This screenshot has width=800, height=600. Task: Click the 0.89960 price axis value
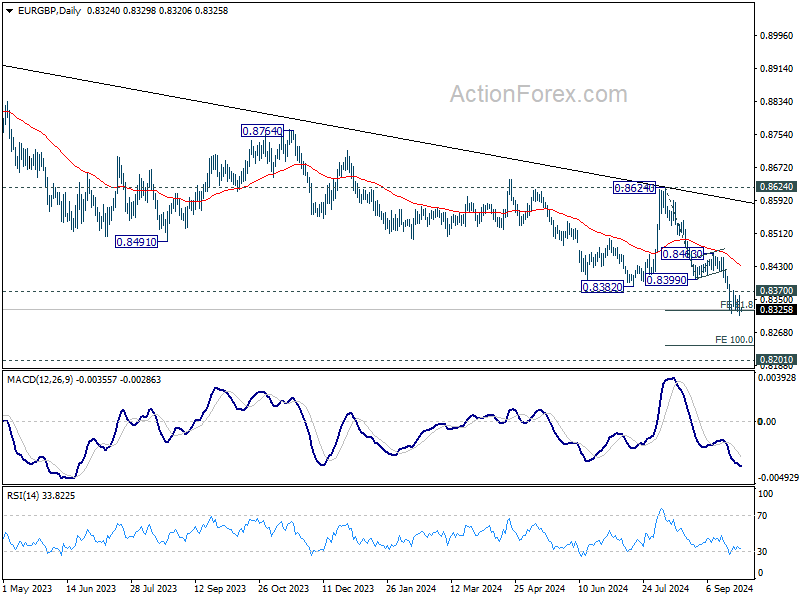tap(777, 35)
